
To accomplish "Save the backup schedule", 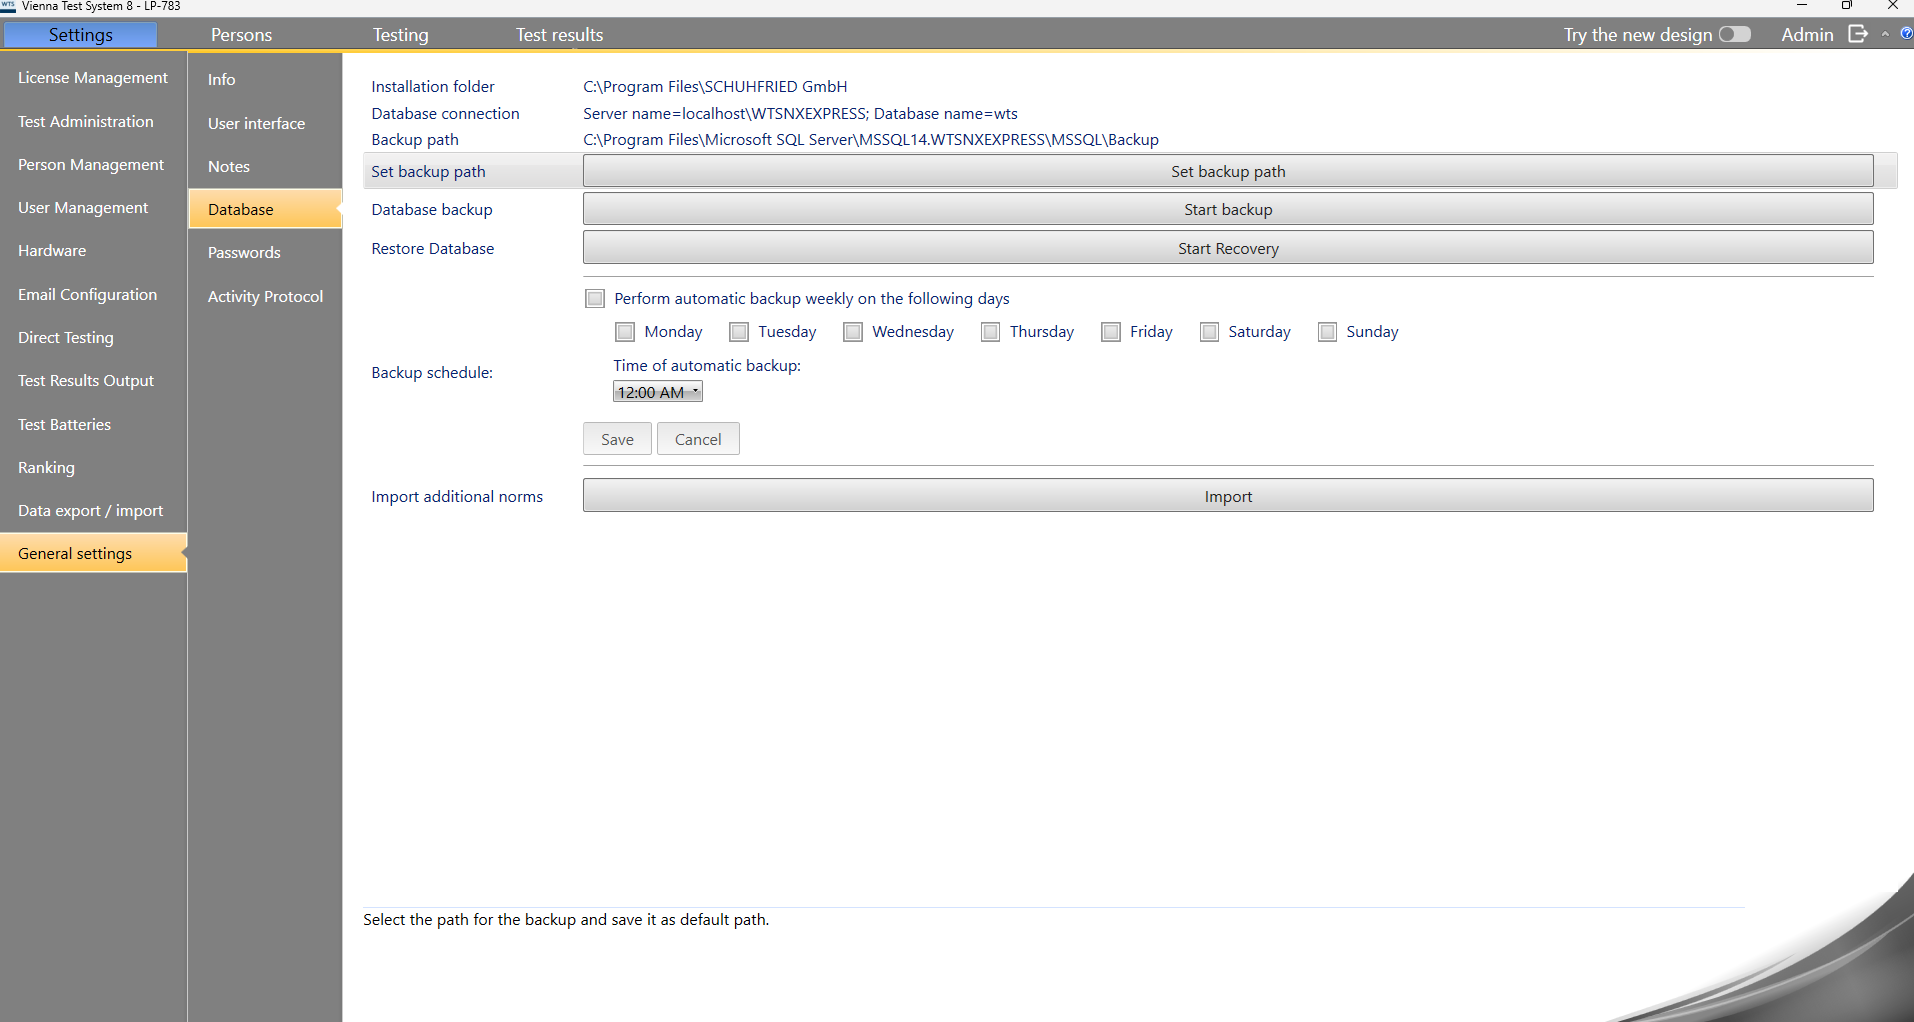I will pyautogui.click(x=617, y=439).
